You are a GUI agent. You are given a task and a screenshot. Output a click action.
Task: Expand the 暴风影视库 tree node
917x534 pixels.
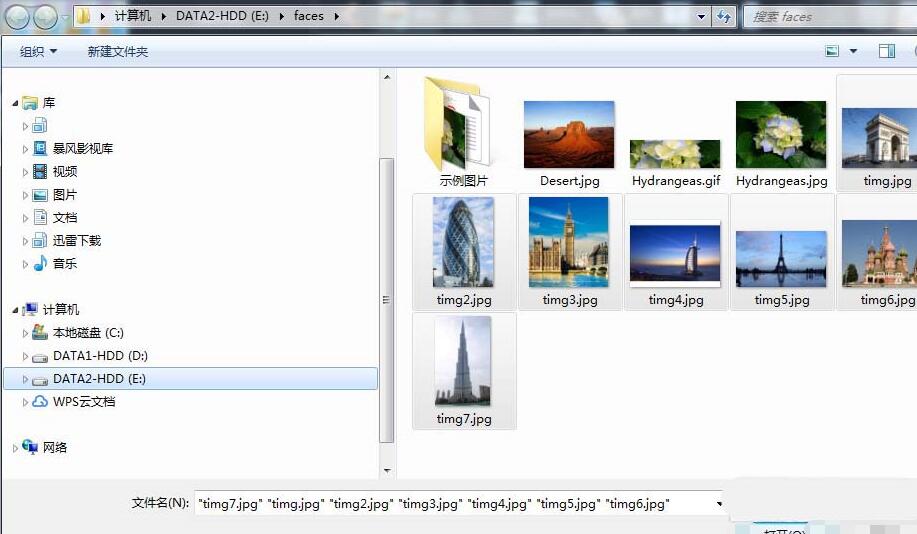click(x=25, y=149)
